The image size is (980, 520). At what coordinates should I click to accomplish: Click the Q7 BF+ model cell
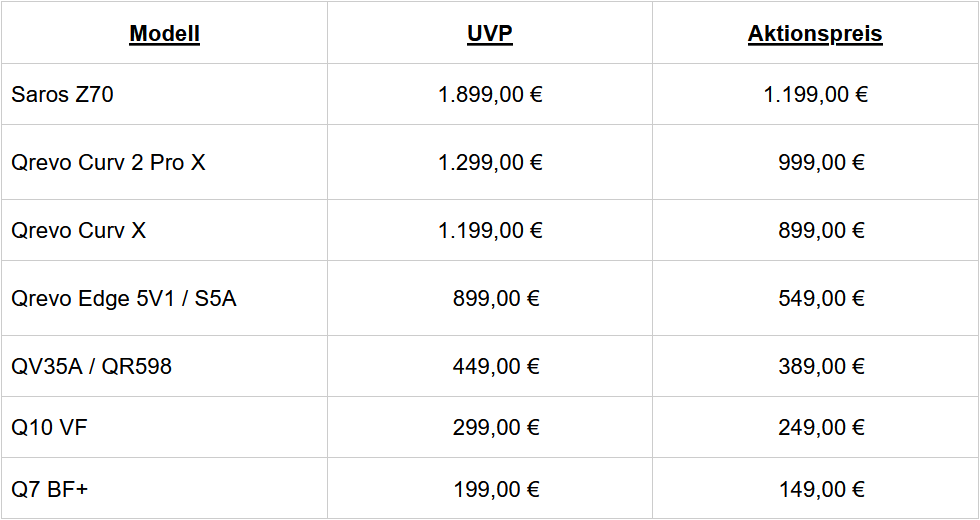51,489
